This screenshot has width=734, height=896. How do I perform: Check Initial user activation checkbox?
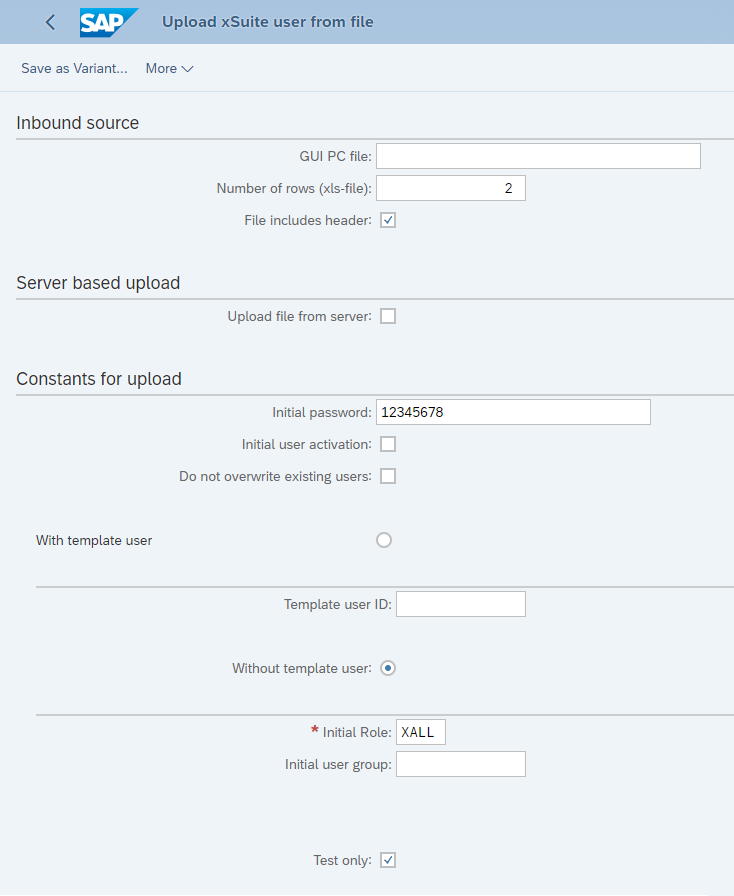388,444
